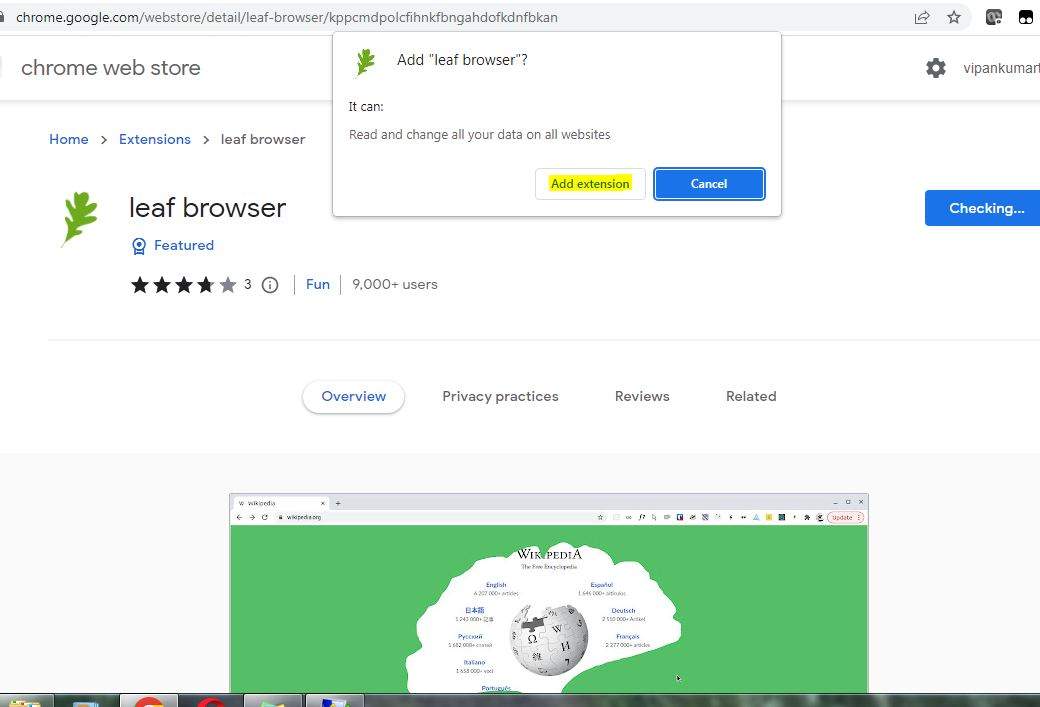The image size is (1040, 707).
Task: Click the "It can:" label in dialog
Action: pos(366,107)
